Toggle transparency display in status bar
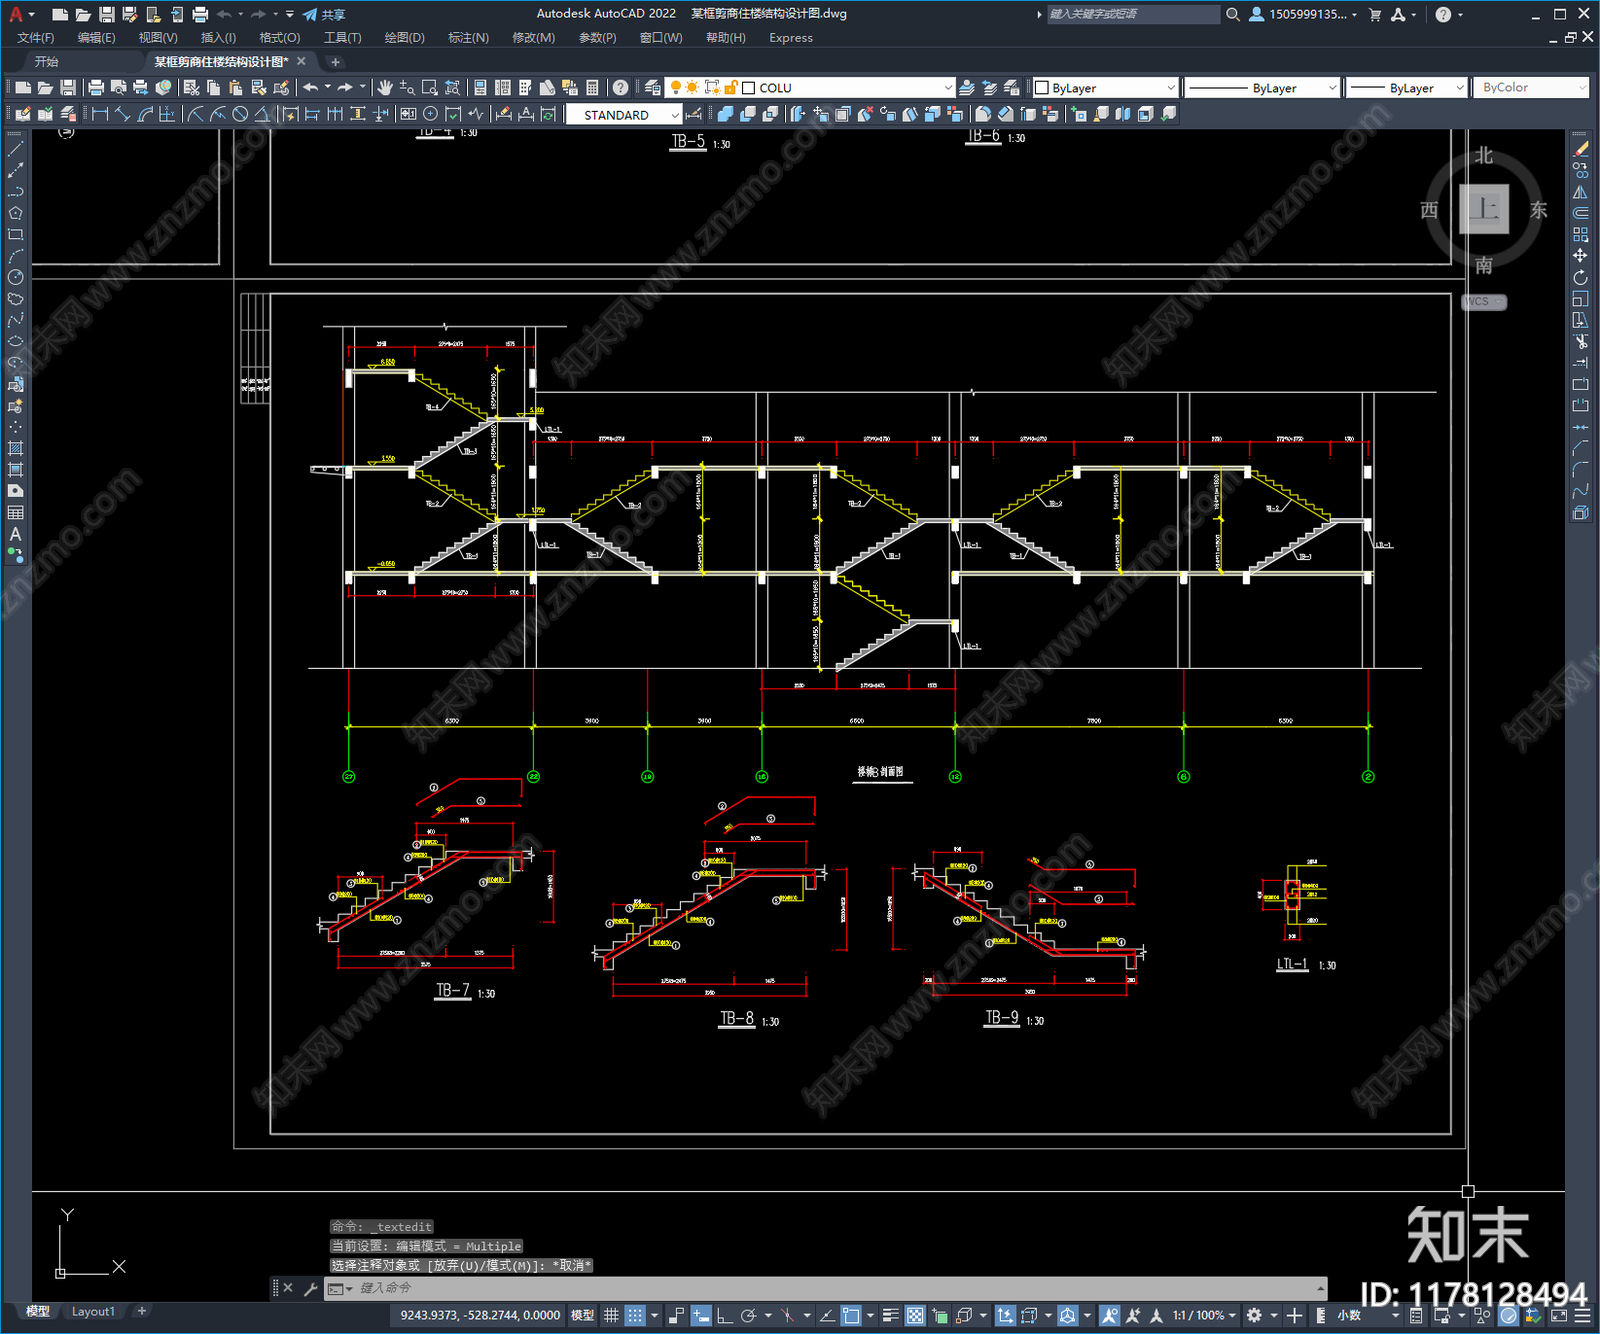The width and height of the screenshot is (1600, 1334). pyautogui.click(x=915, y=1315)
